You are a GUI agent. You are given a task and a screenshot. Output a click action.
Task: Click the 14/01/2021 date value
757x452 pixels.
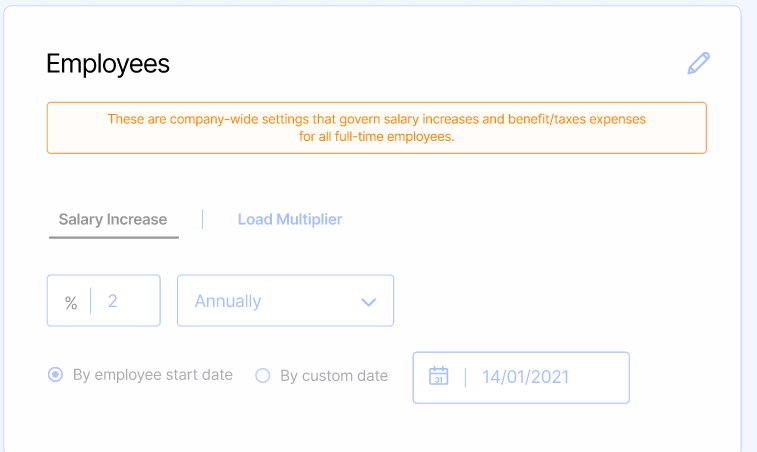(x=525, y=377)
